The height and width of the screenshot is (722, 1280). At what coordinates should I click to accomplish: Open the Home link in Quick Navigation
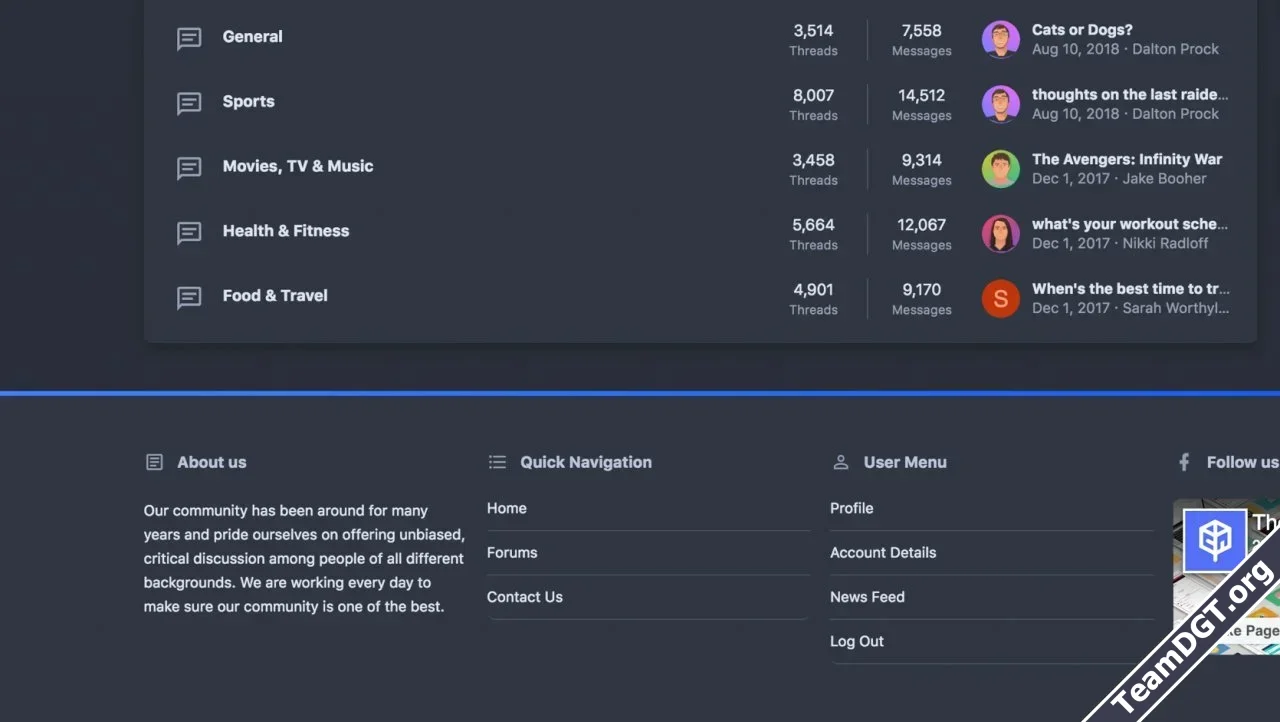(x=507, y=508)
